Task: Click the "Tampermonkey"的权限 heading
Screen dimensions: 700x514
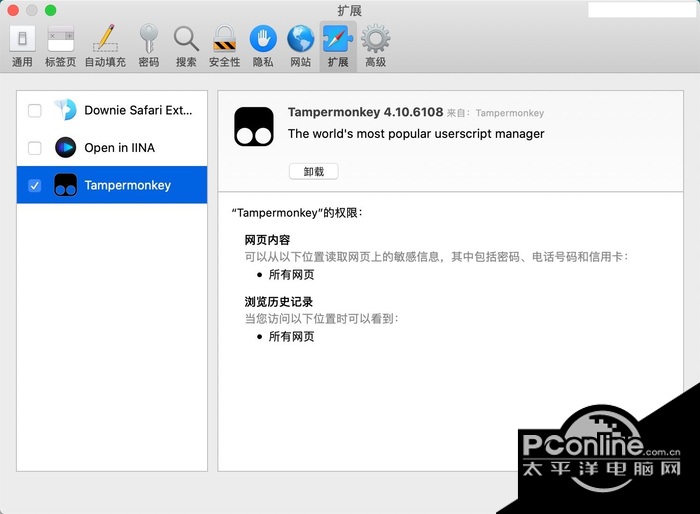Action: click(x=297, y=213)
